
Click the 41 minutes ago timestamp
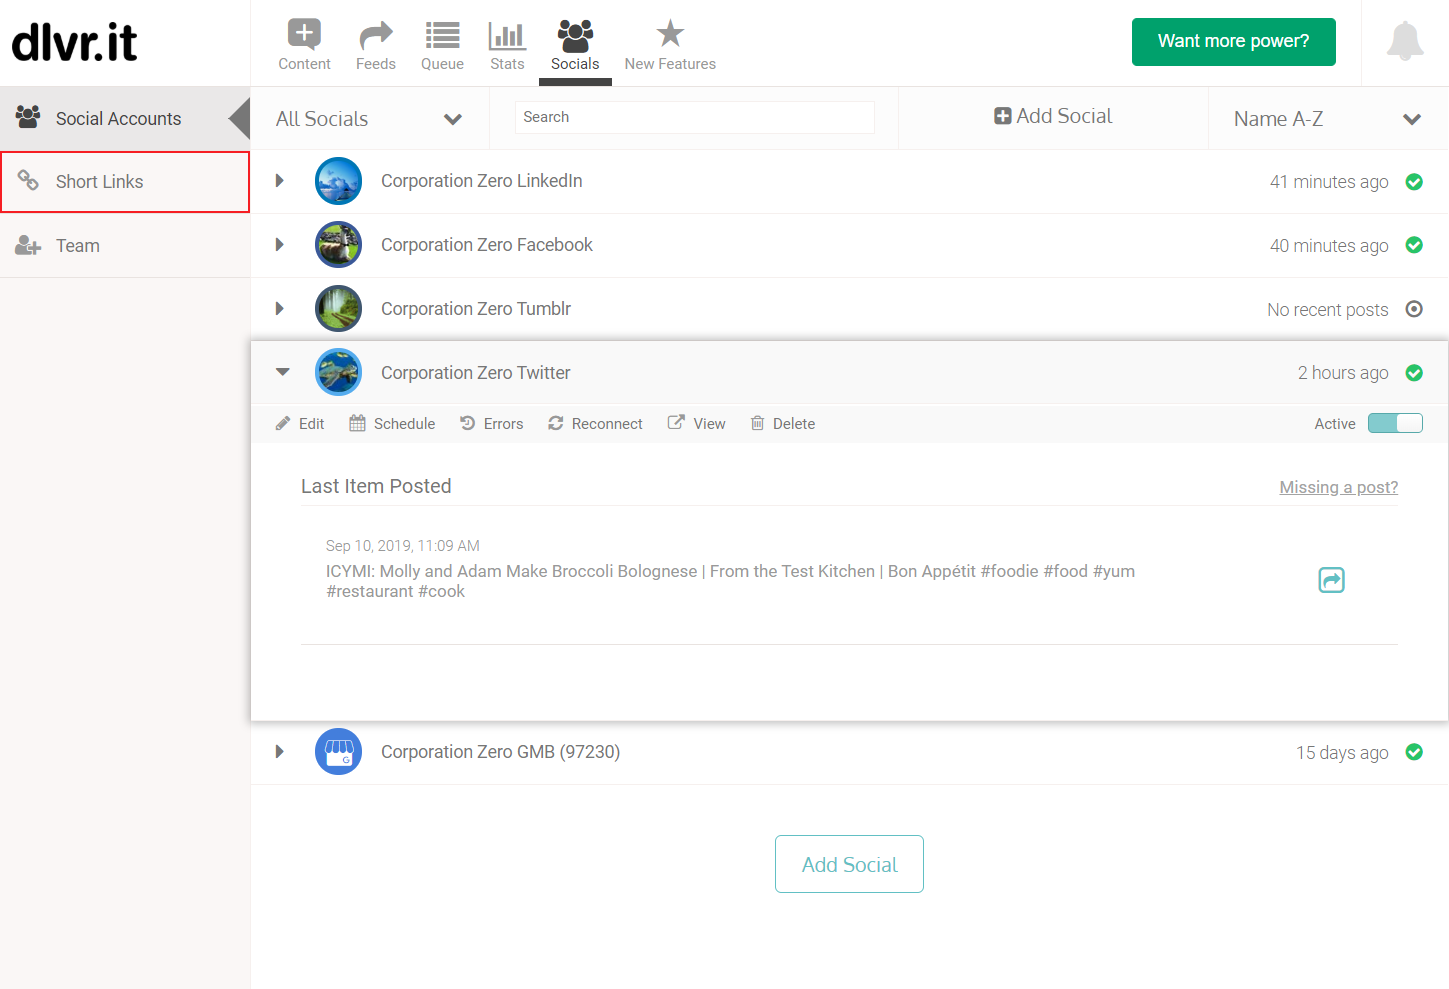coord(1329,182)
